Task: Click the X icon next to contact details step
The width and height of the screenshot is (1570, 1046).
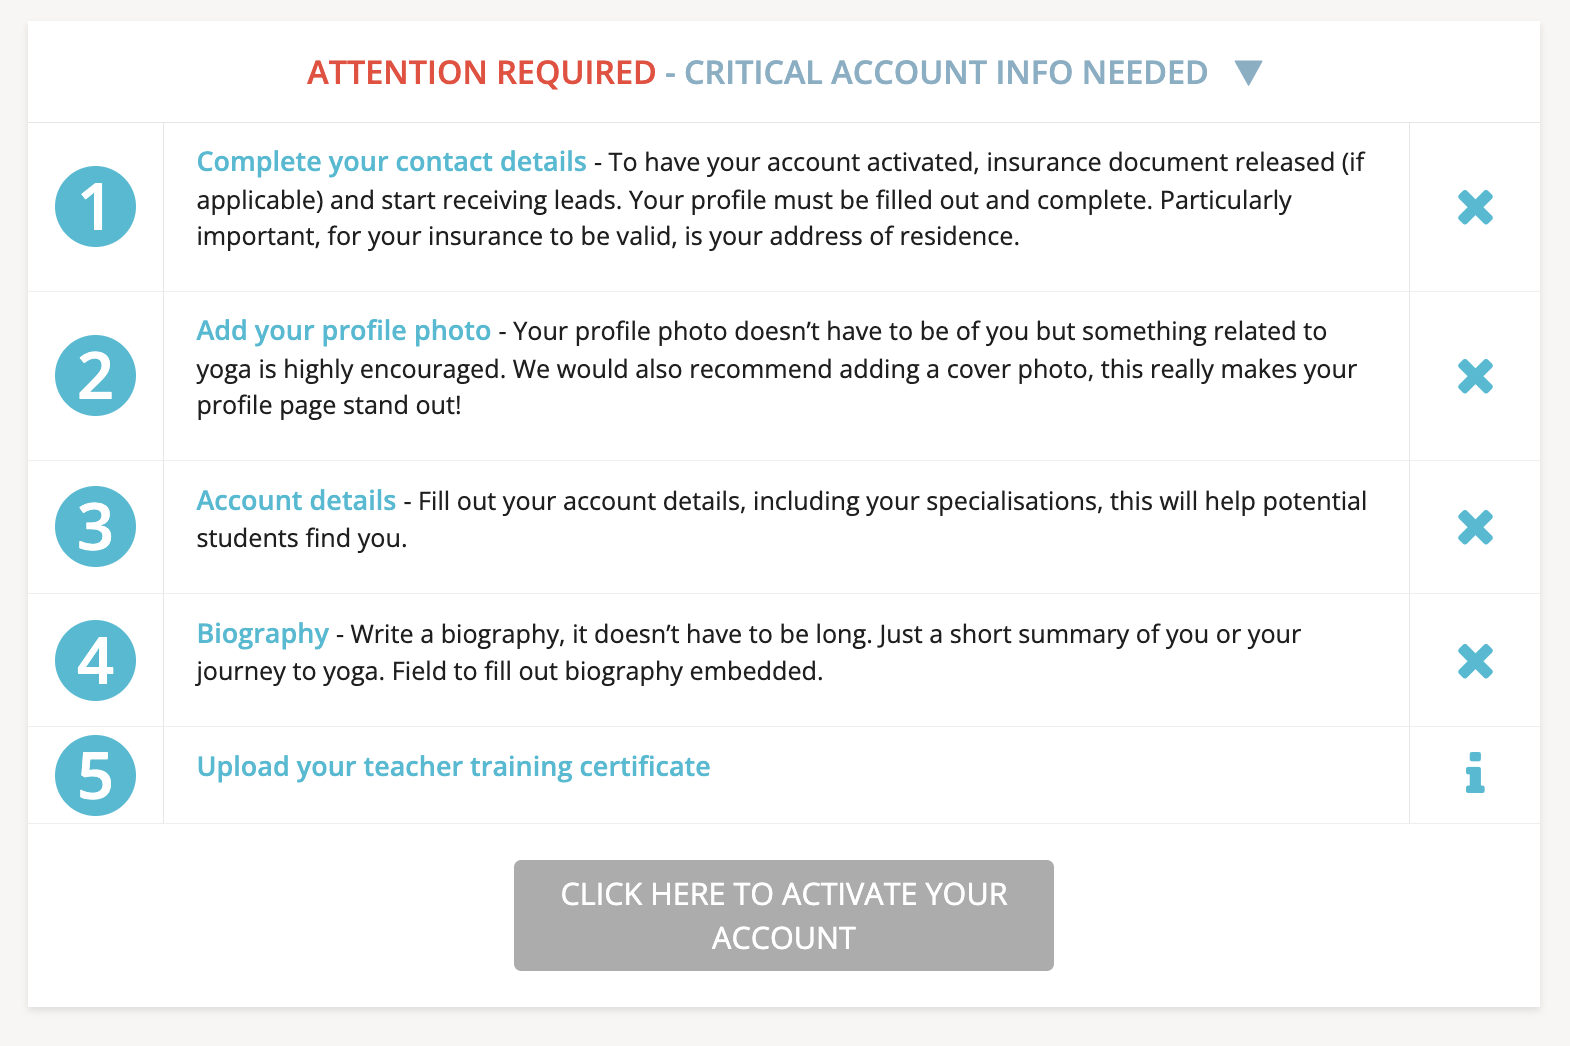Action: [1475, 207]
